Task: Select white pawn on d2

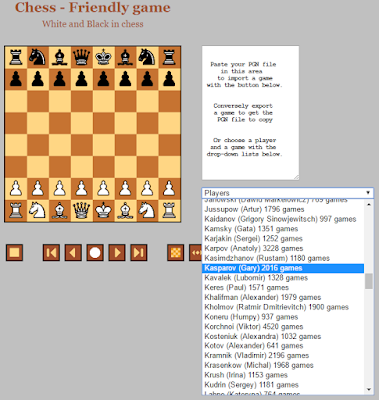Action: coord(82,189)
